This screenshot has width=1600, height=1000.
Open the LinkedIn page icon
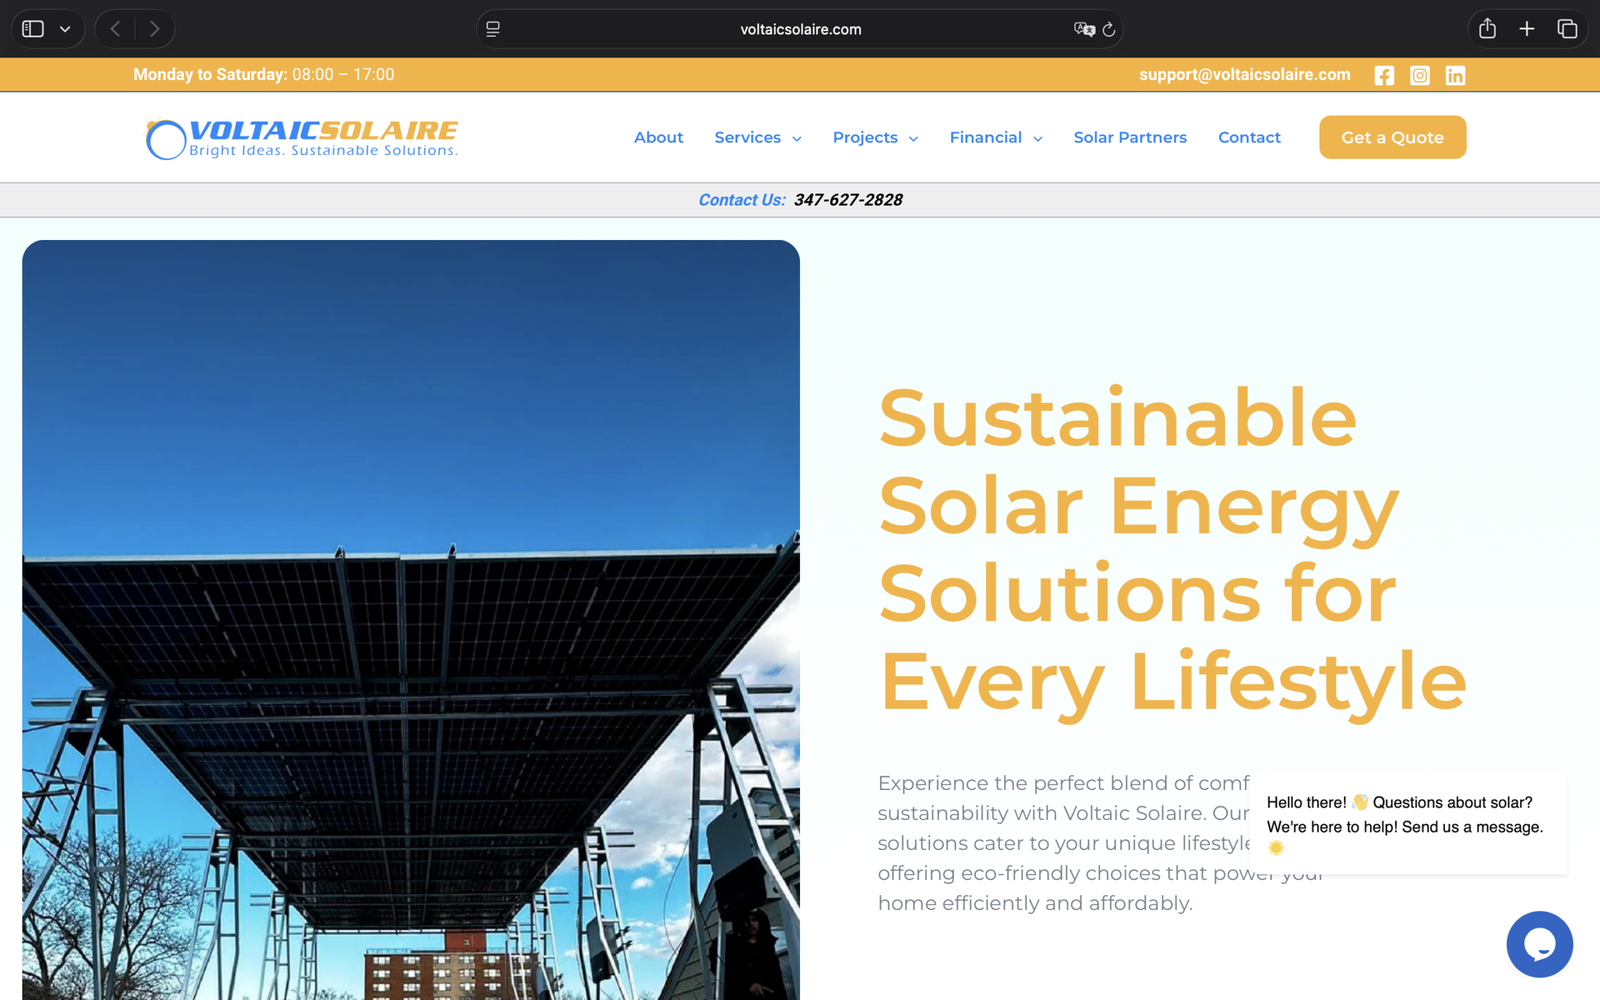(1455, 75)
